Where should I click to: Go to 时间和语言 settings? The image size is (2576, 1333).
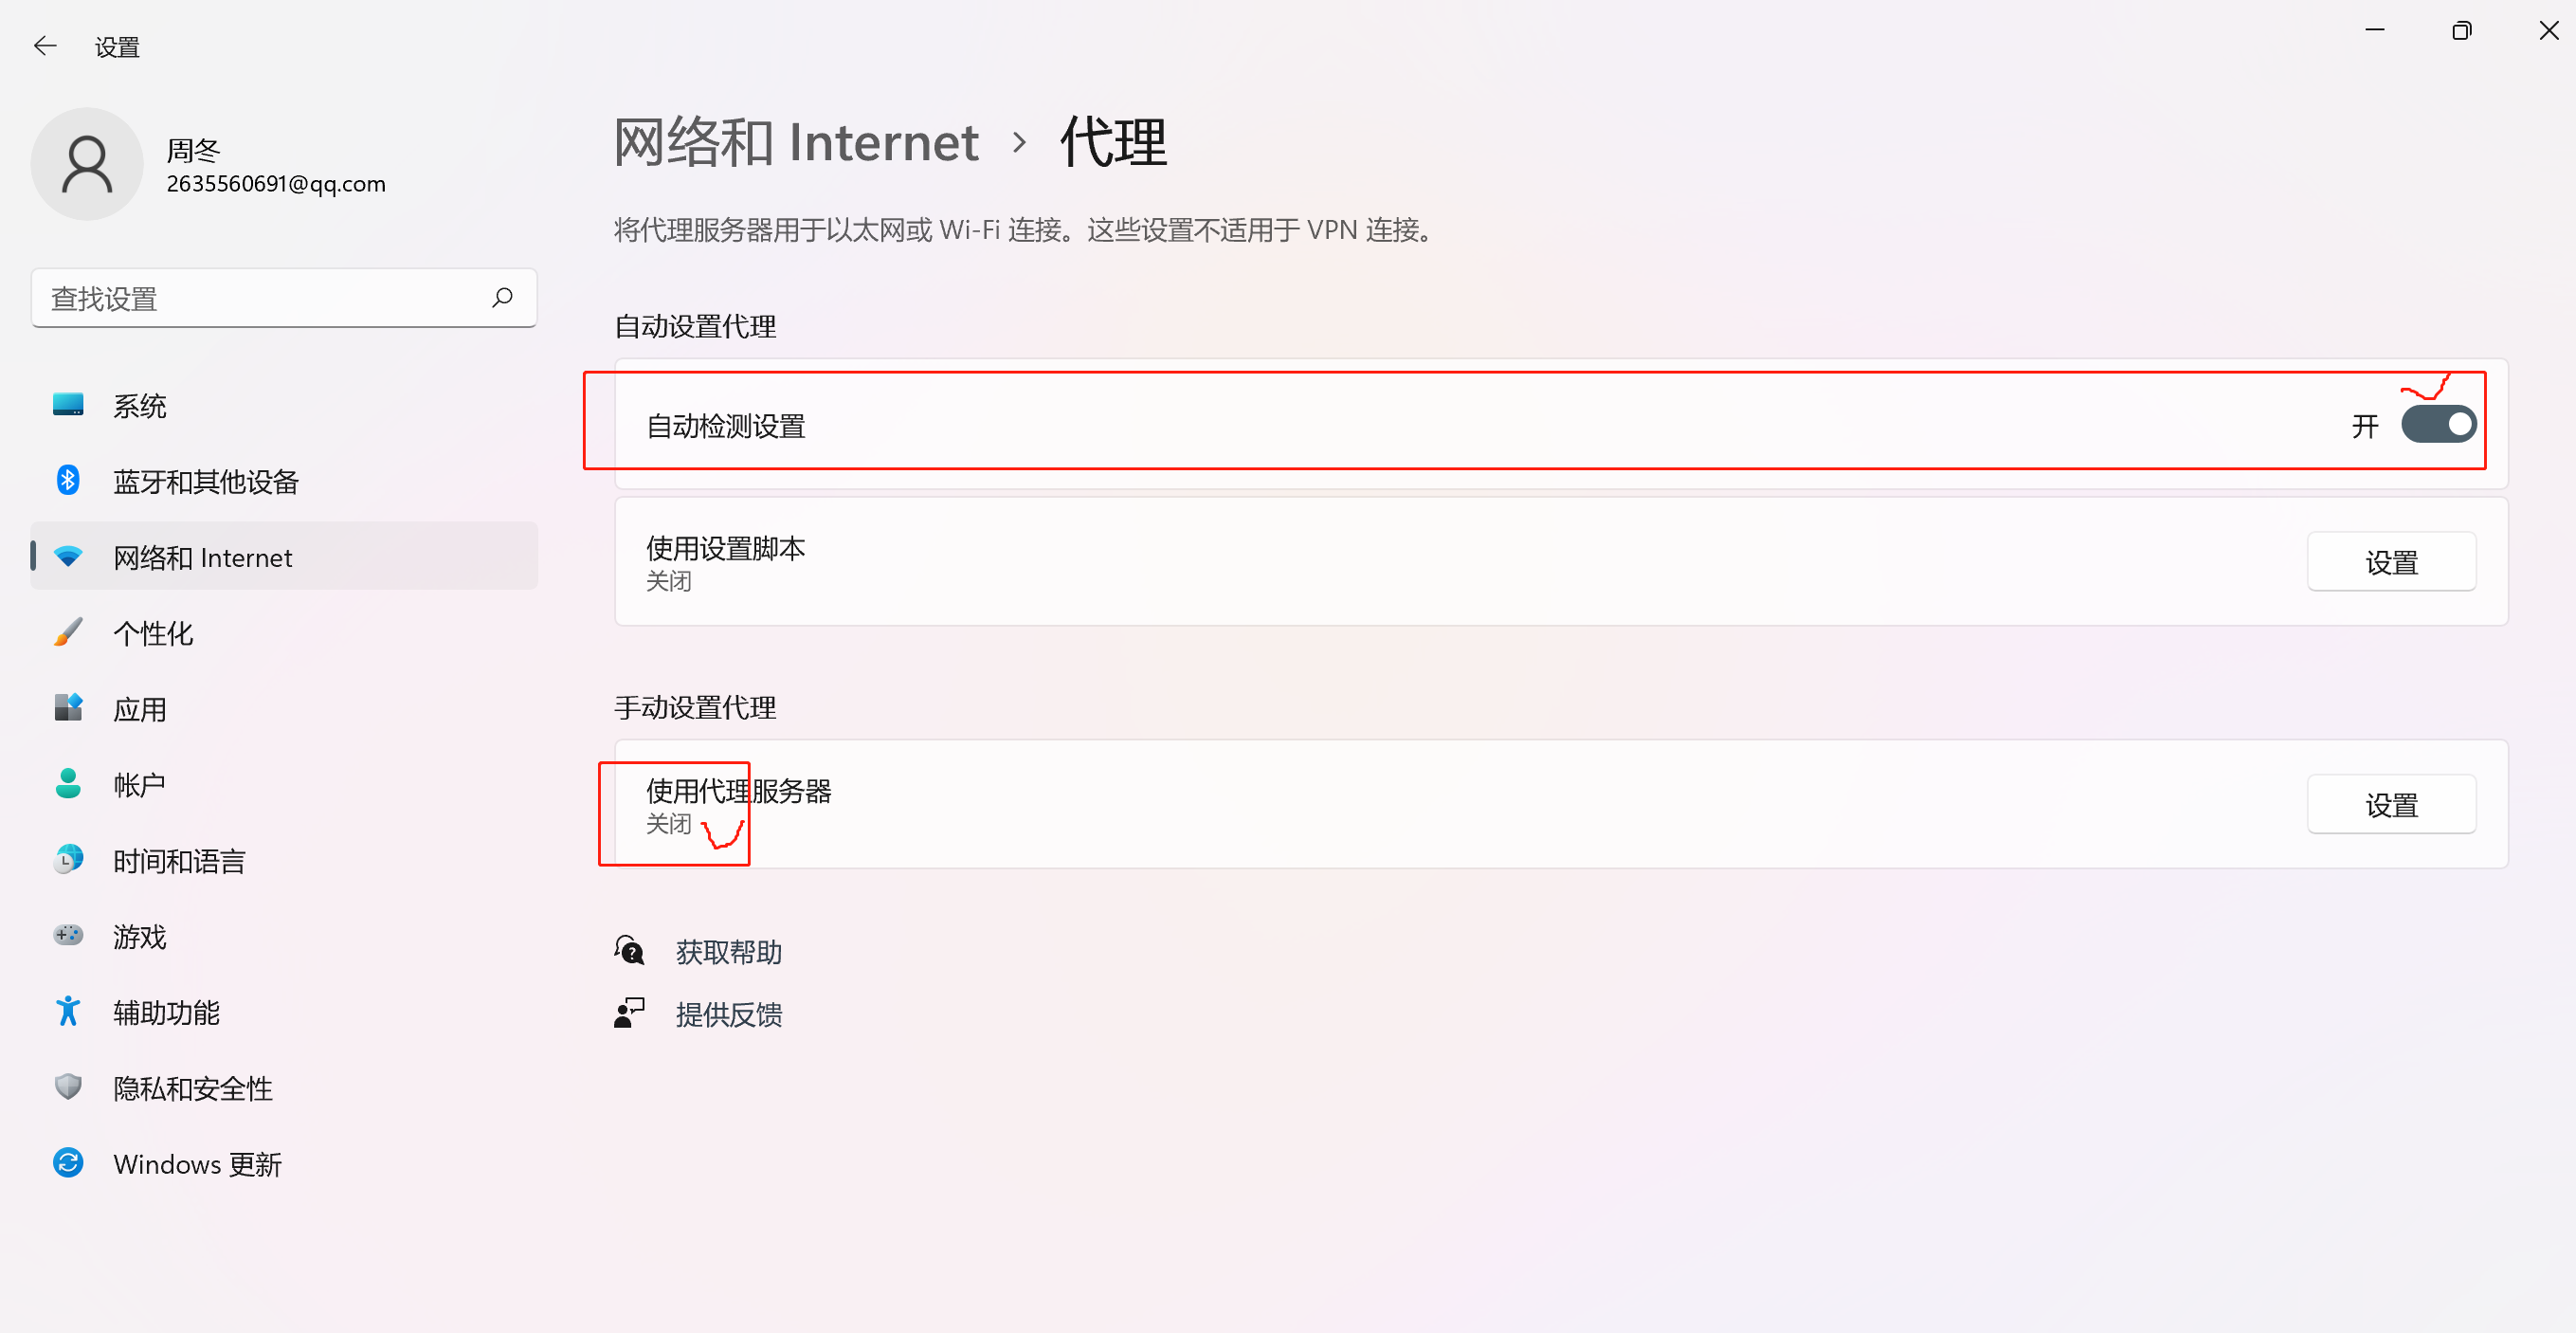(178, 861)
